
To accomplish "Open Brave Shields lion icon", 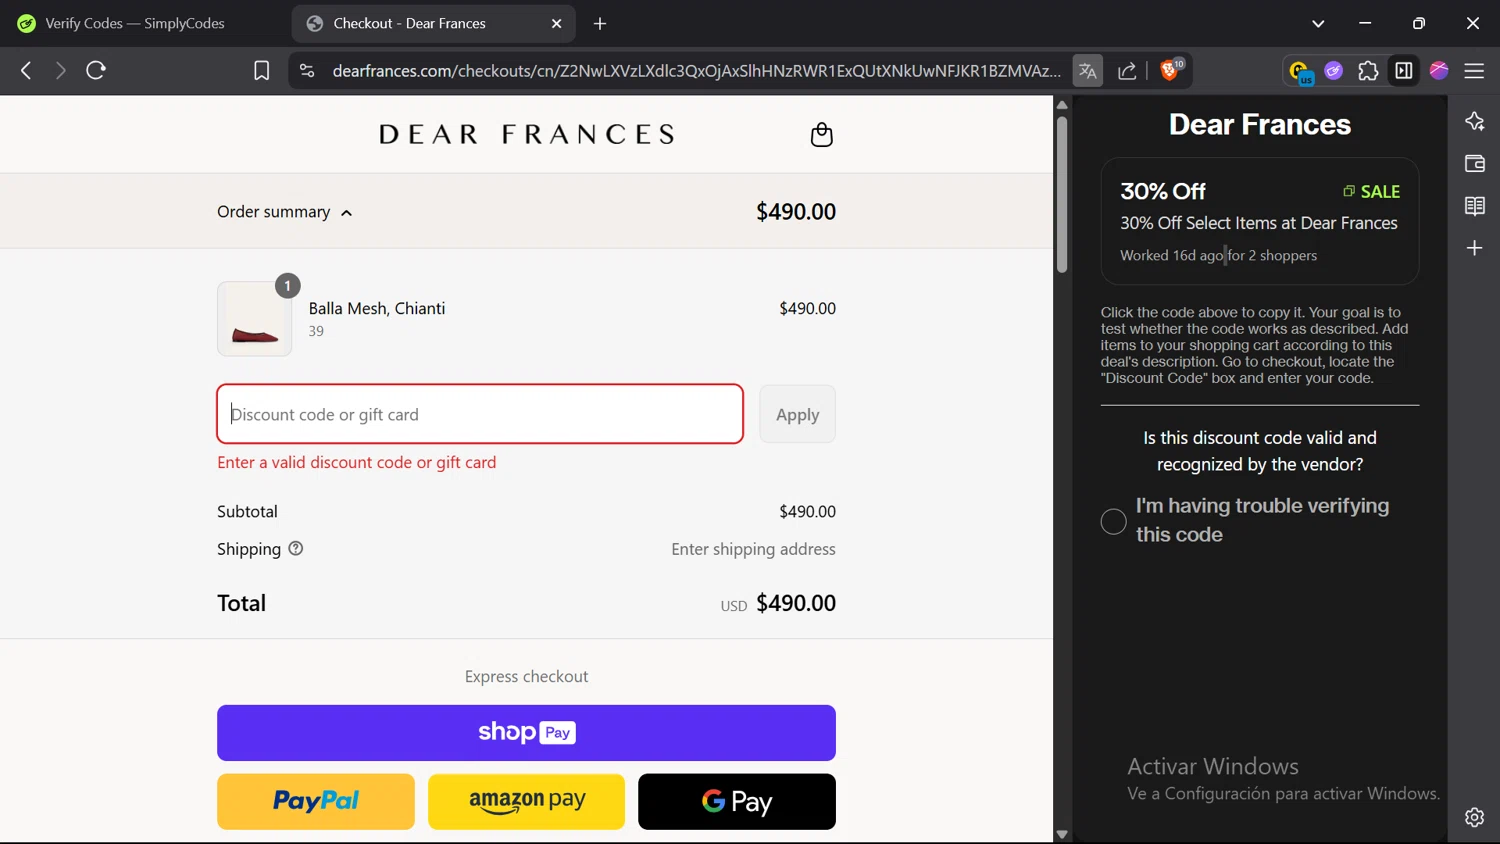I will (1170, 70).
